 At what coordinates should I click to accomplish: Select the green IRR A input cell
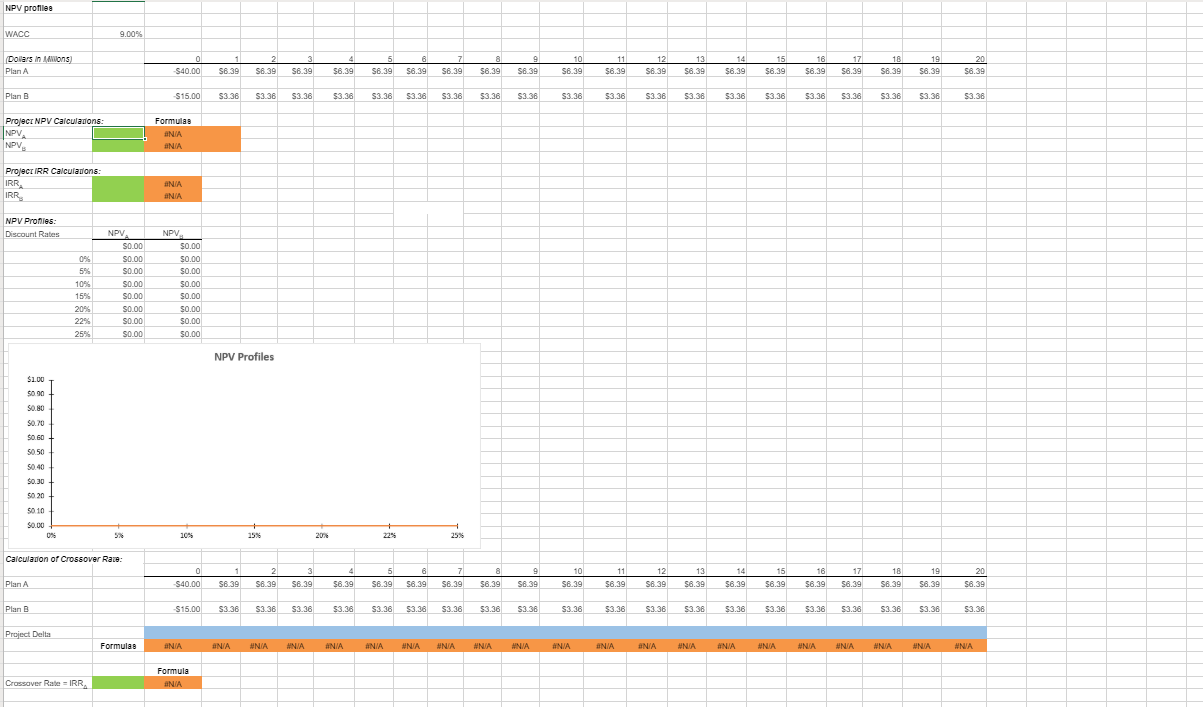(119, 183)
